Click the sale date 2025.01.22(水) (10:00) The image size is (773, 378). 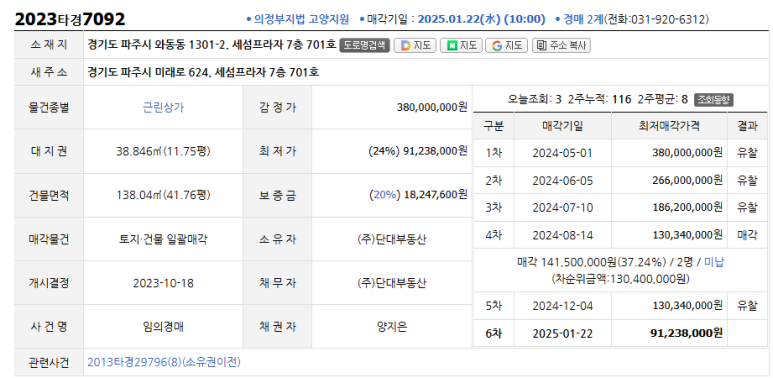[x=481, y=19]
